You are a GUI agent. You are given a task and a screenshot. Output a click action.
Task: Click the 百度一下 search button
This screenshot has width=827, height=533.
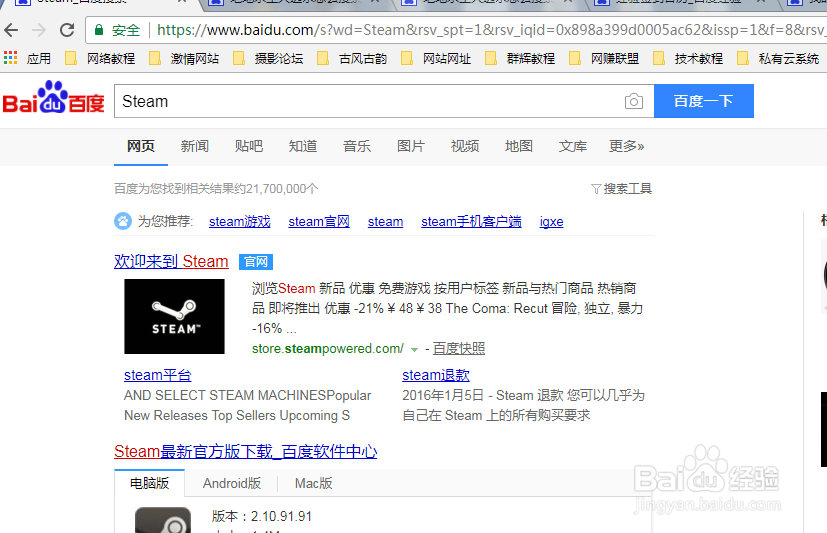click(704, 101)
